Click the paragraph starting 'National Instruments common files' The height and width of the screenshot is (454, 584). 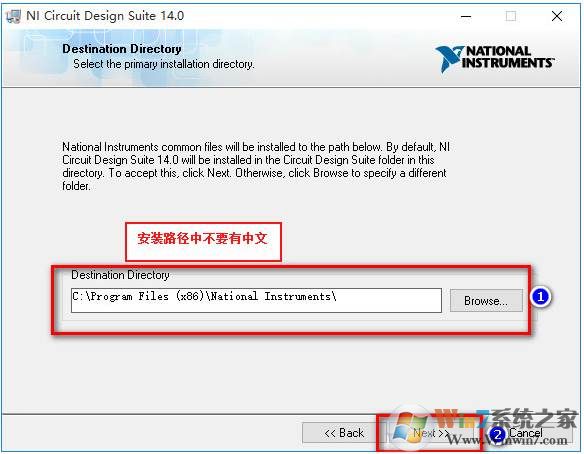pos(256,166)
